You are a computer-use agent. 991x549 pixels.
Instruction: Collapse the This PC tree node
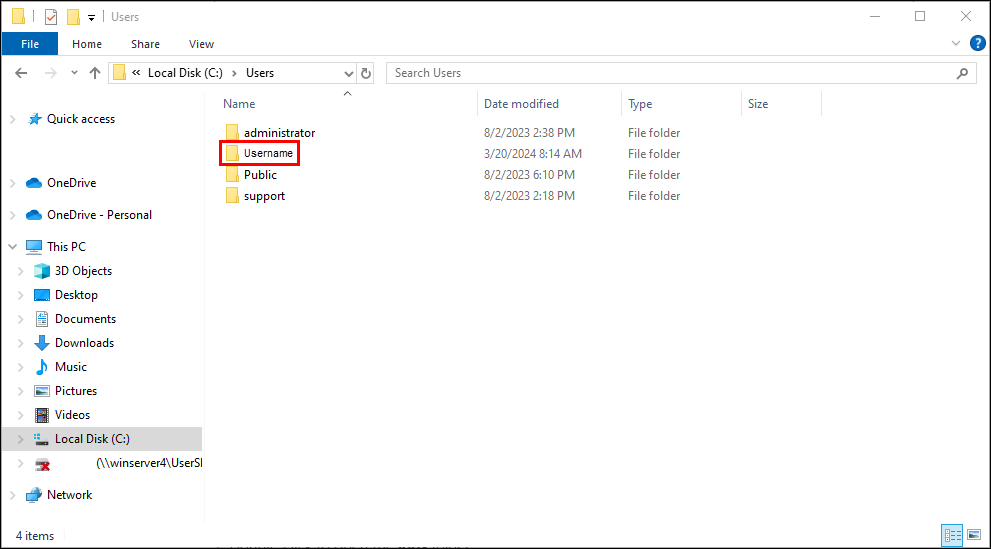[13, 247]
